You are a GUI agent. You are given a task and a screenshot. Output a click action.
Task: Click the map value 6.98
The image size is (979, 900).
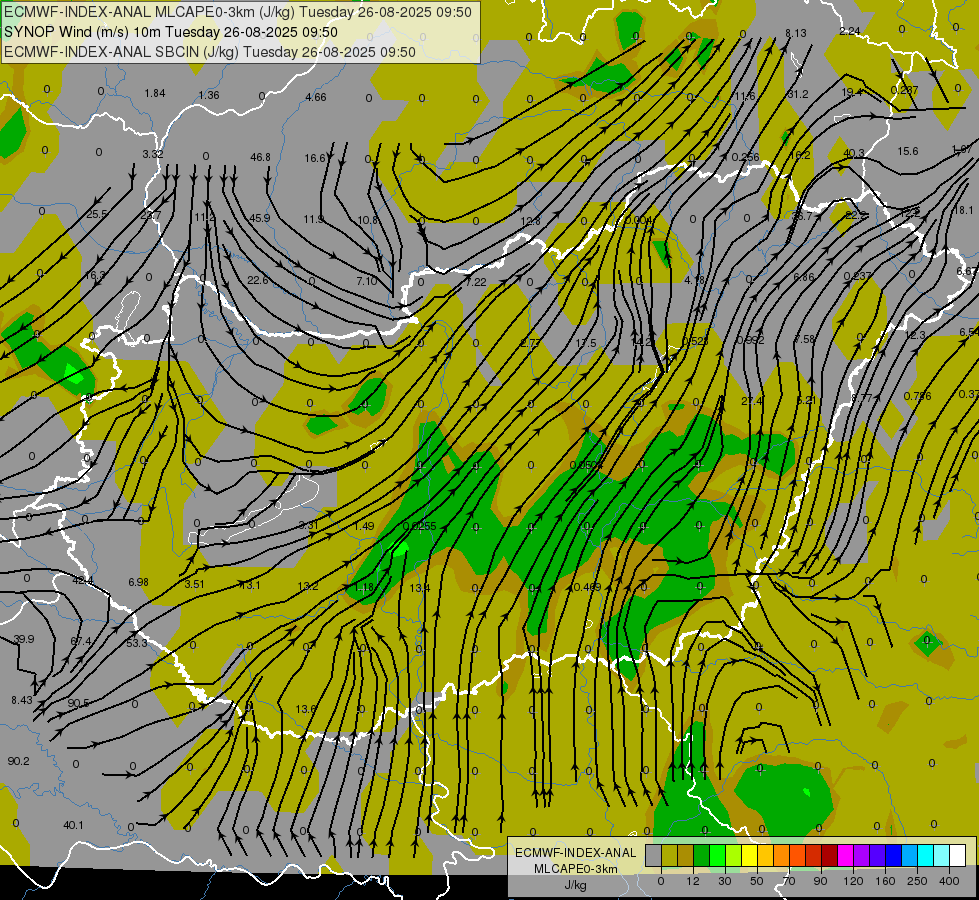(139, 582)
